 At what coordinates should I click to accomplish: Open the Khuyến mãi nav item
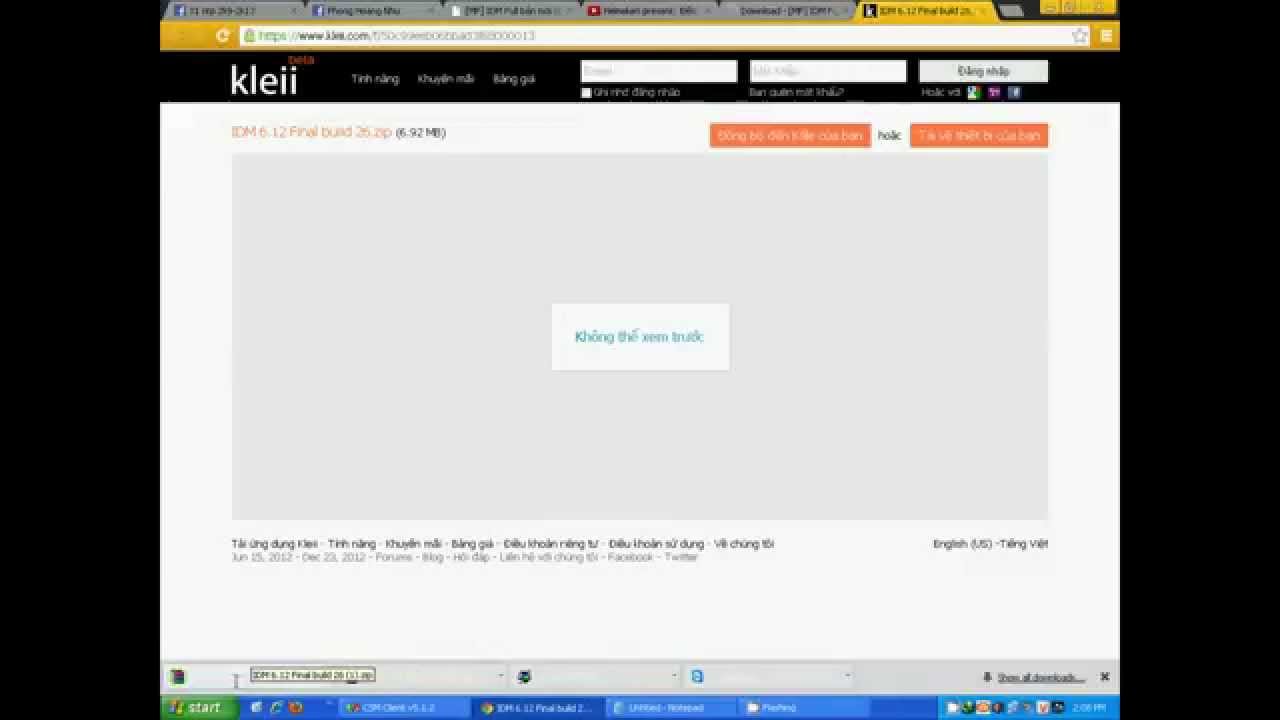446,78
